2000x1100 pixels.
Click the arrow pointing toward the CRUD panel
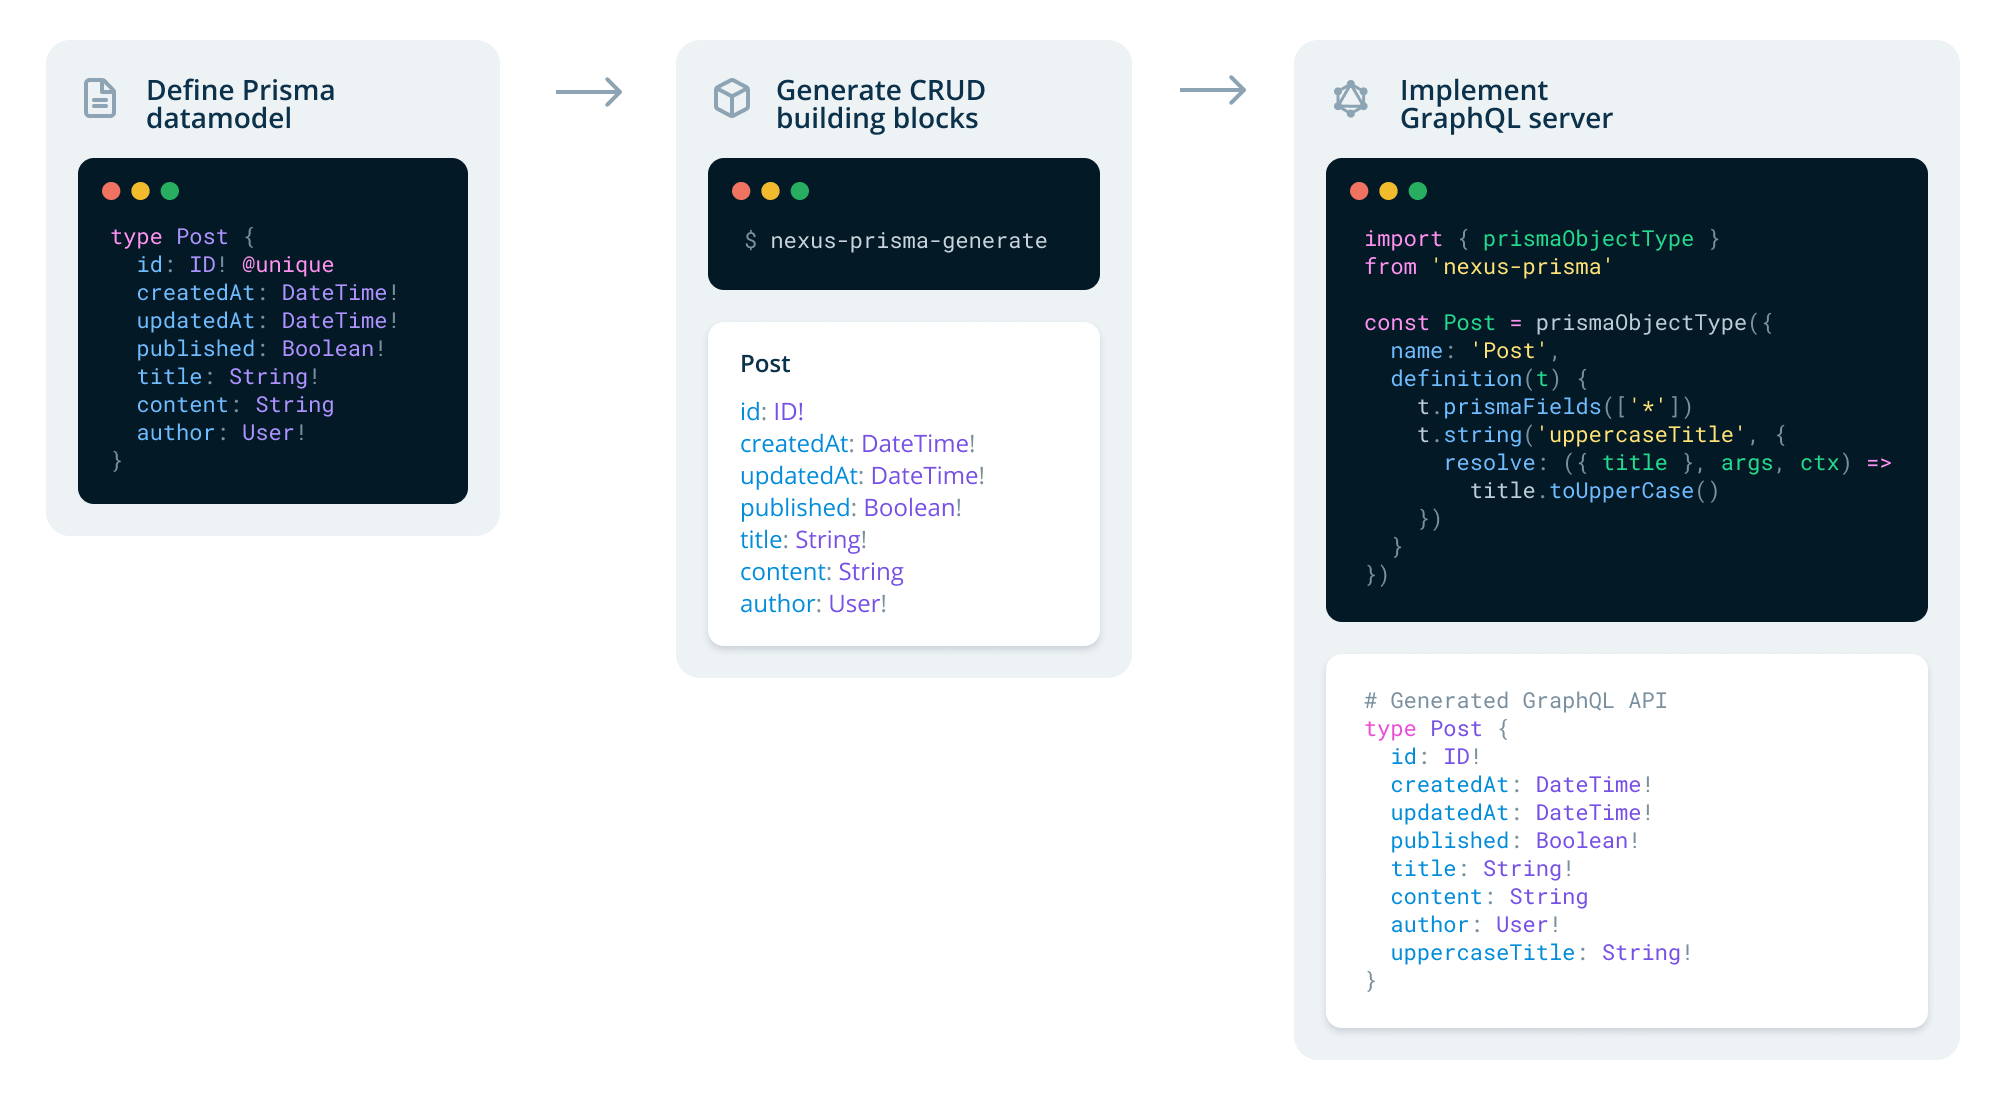tap(589, 92)
